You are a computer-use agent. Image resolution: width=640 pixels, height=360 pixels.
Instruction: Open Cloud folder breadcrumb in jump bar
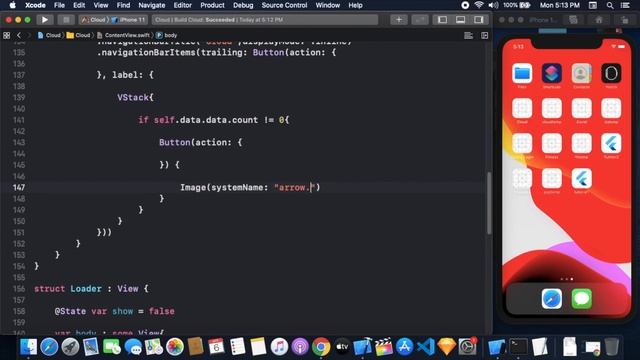click(x=78, y=36)
